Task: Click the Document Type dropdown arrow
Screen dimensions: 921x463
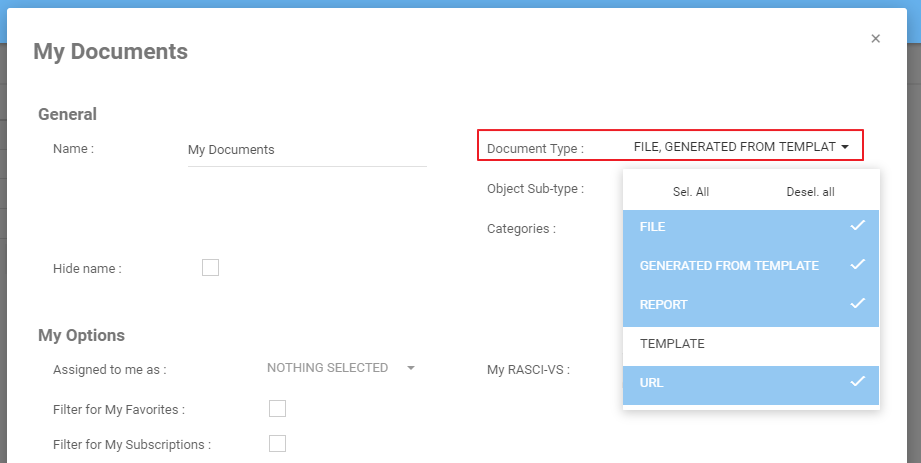Action: tap(845, 147)
